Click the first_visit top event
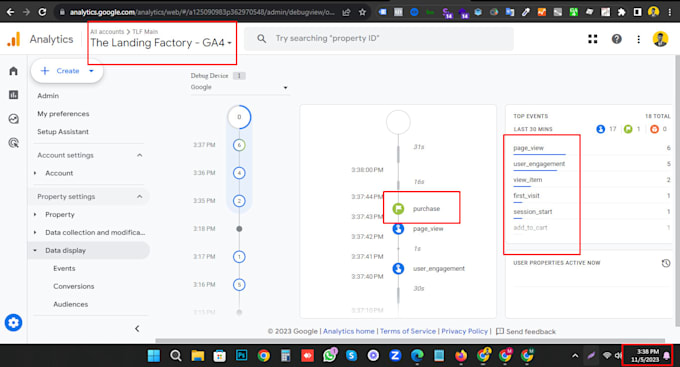The width and height of the screenshot is (680, 367). click(526, 196)
